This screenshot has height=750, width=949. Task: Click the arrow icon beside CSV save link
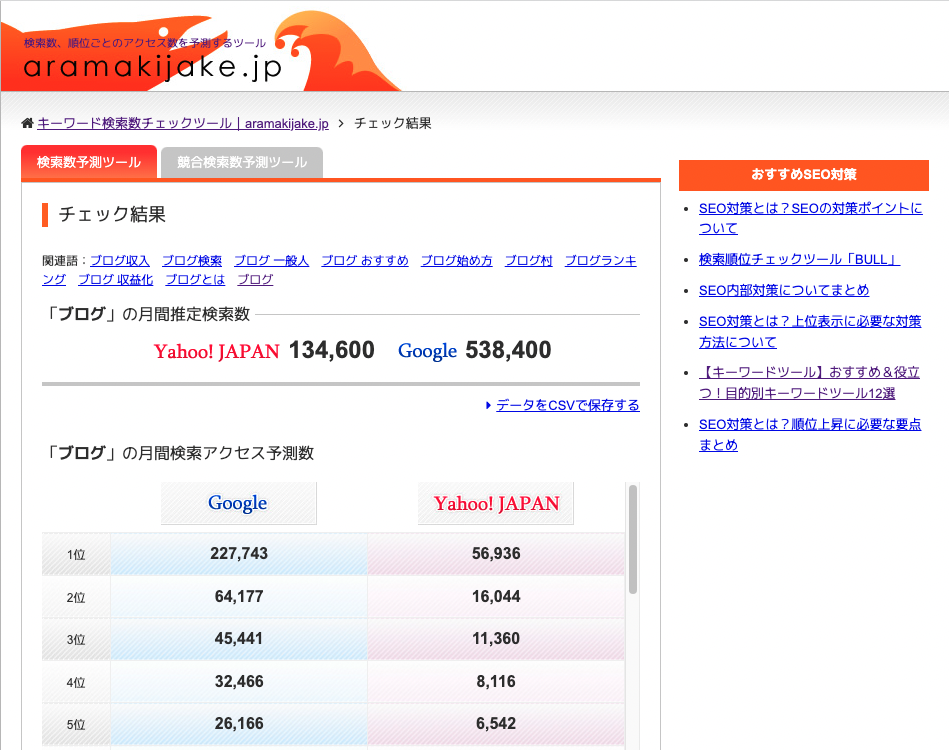coord(488,406)
